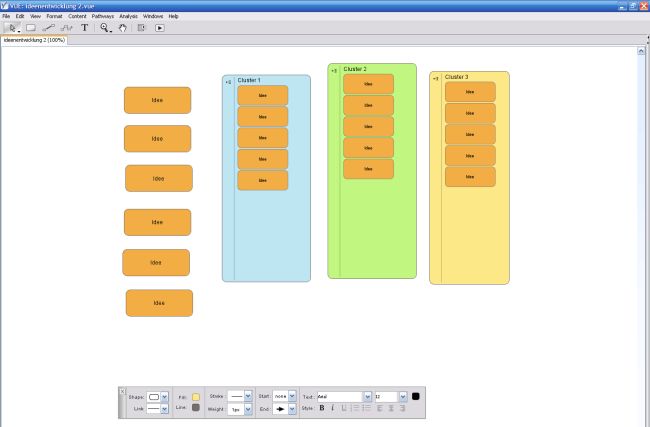Click the Cluster 1 group label
Image resolution: width=650 pixels, height=427 pixels.
point(249,80)
